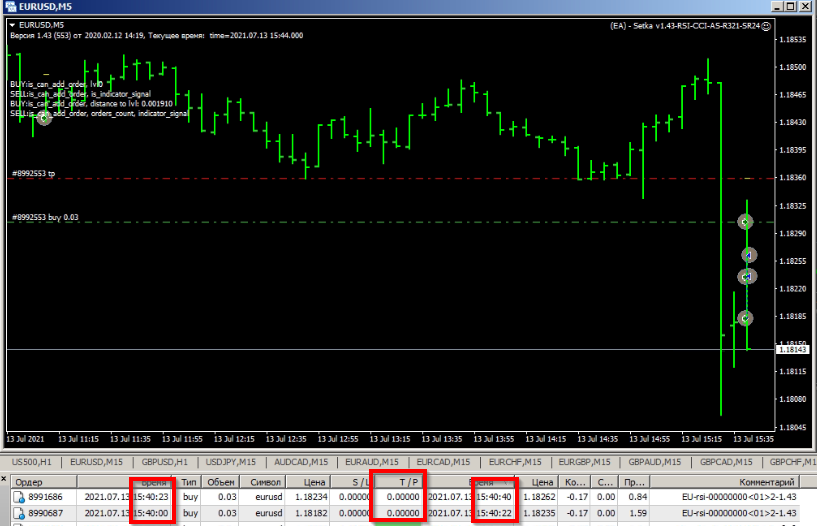Click the Версия 1.43 info line on chart

[156, 35]
